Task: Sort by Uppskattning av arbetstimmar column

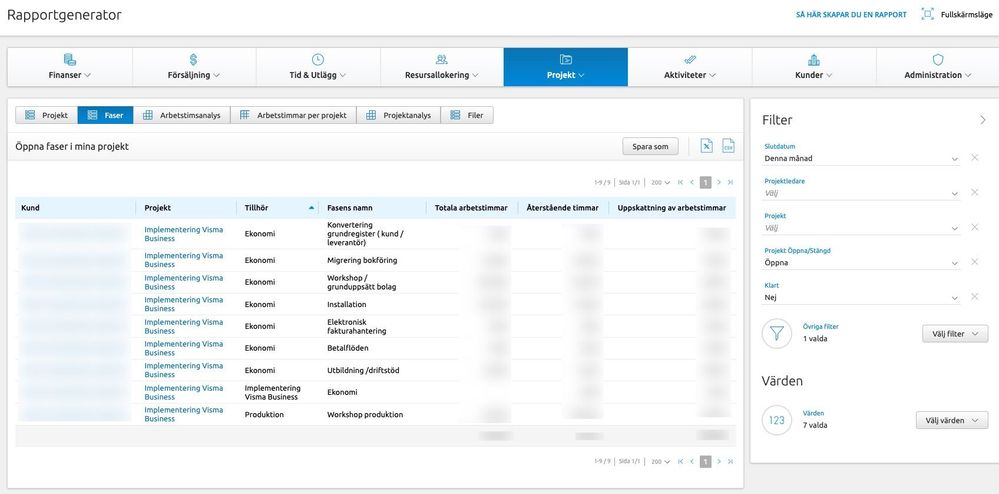Action: (x=672, y=208)
